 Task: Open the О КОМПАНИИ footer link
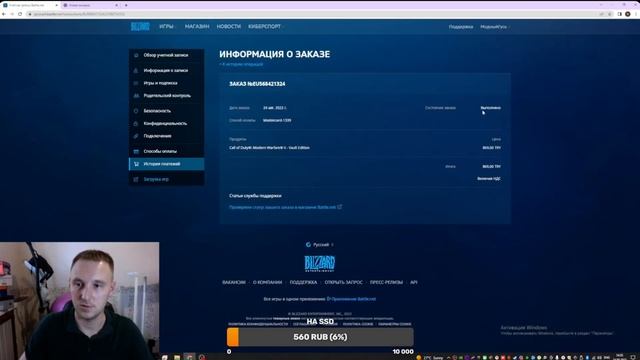(267, 282)
